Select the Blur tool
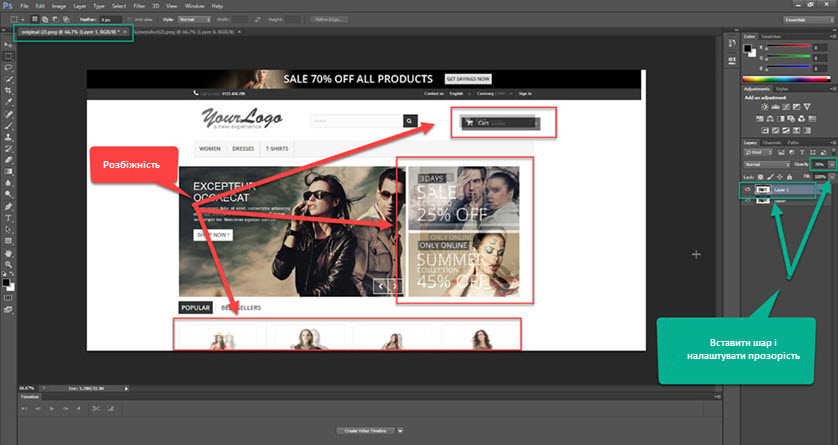Viewport: 838px width, 445px height. (x=8, y=183)
